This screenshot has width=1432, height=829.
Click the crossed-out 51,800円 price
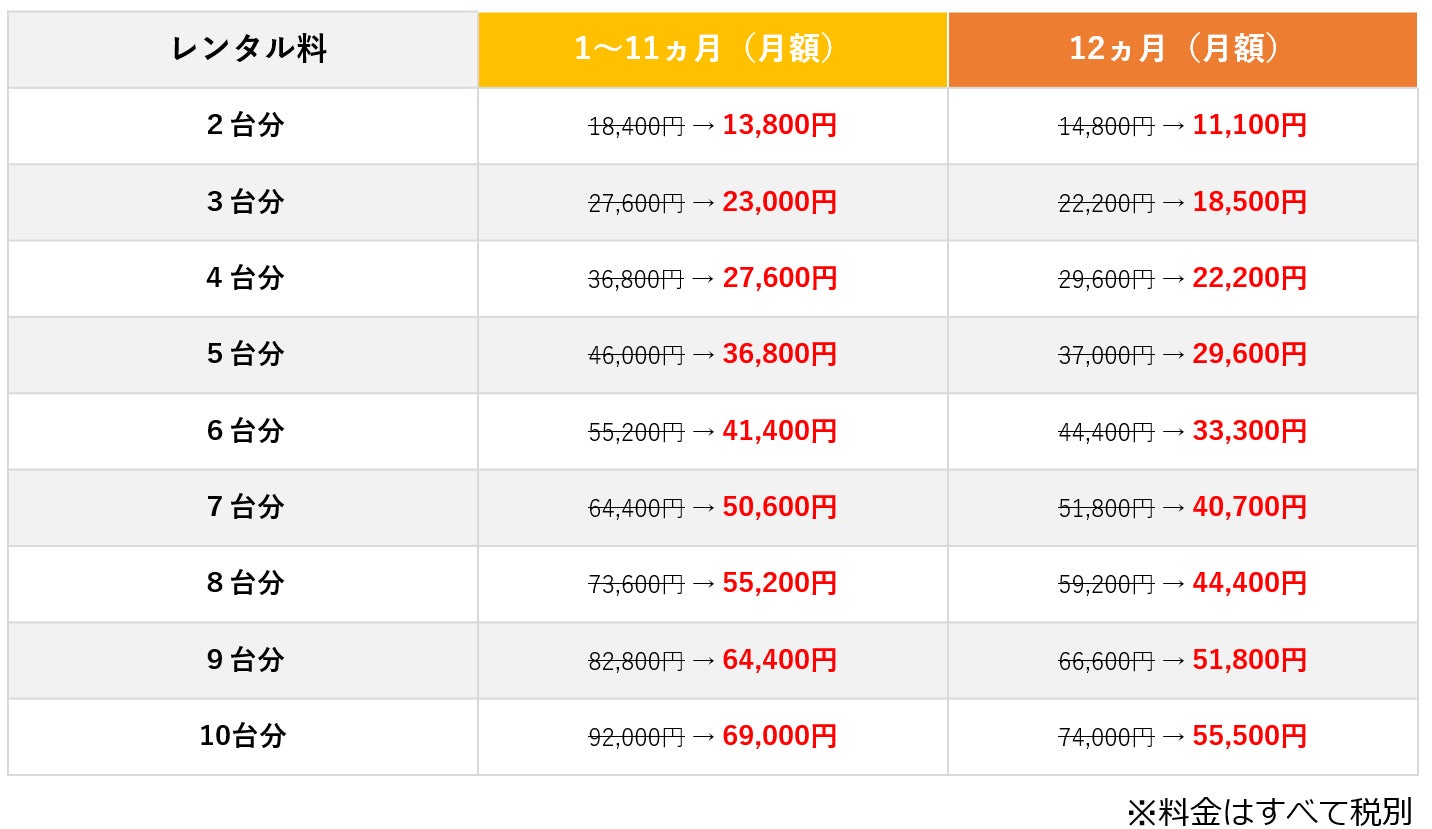click(1106, 509)
